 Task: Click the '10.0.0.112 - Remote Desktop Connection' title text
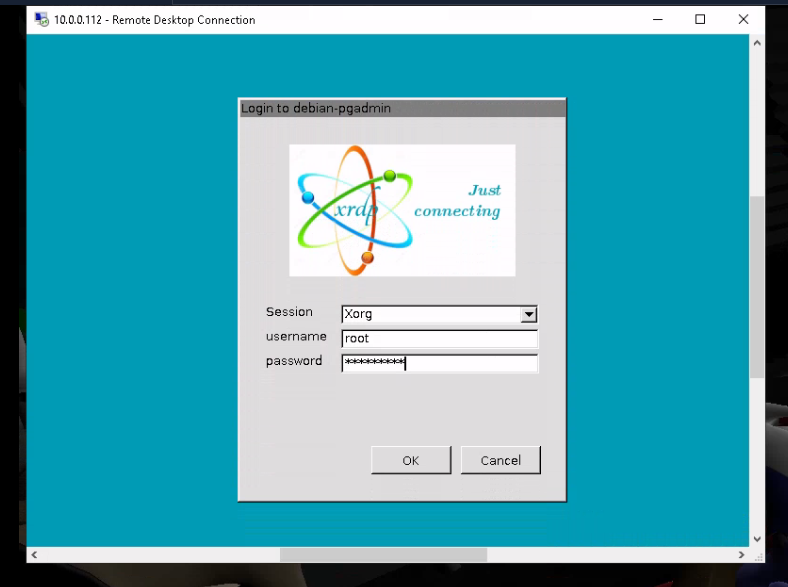(x=154, y=20)
